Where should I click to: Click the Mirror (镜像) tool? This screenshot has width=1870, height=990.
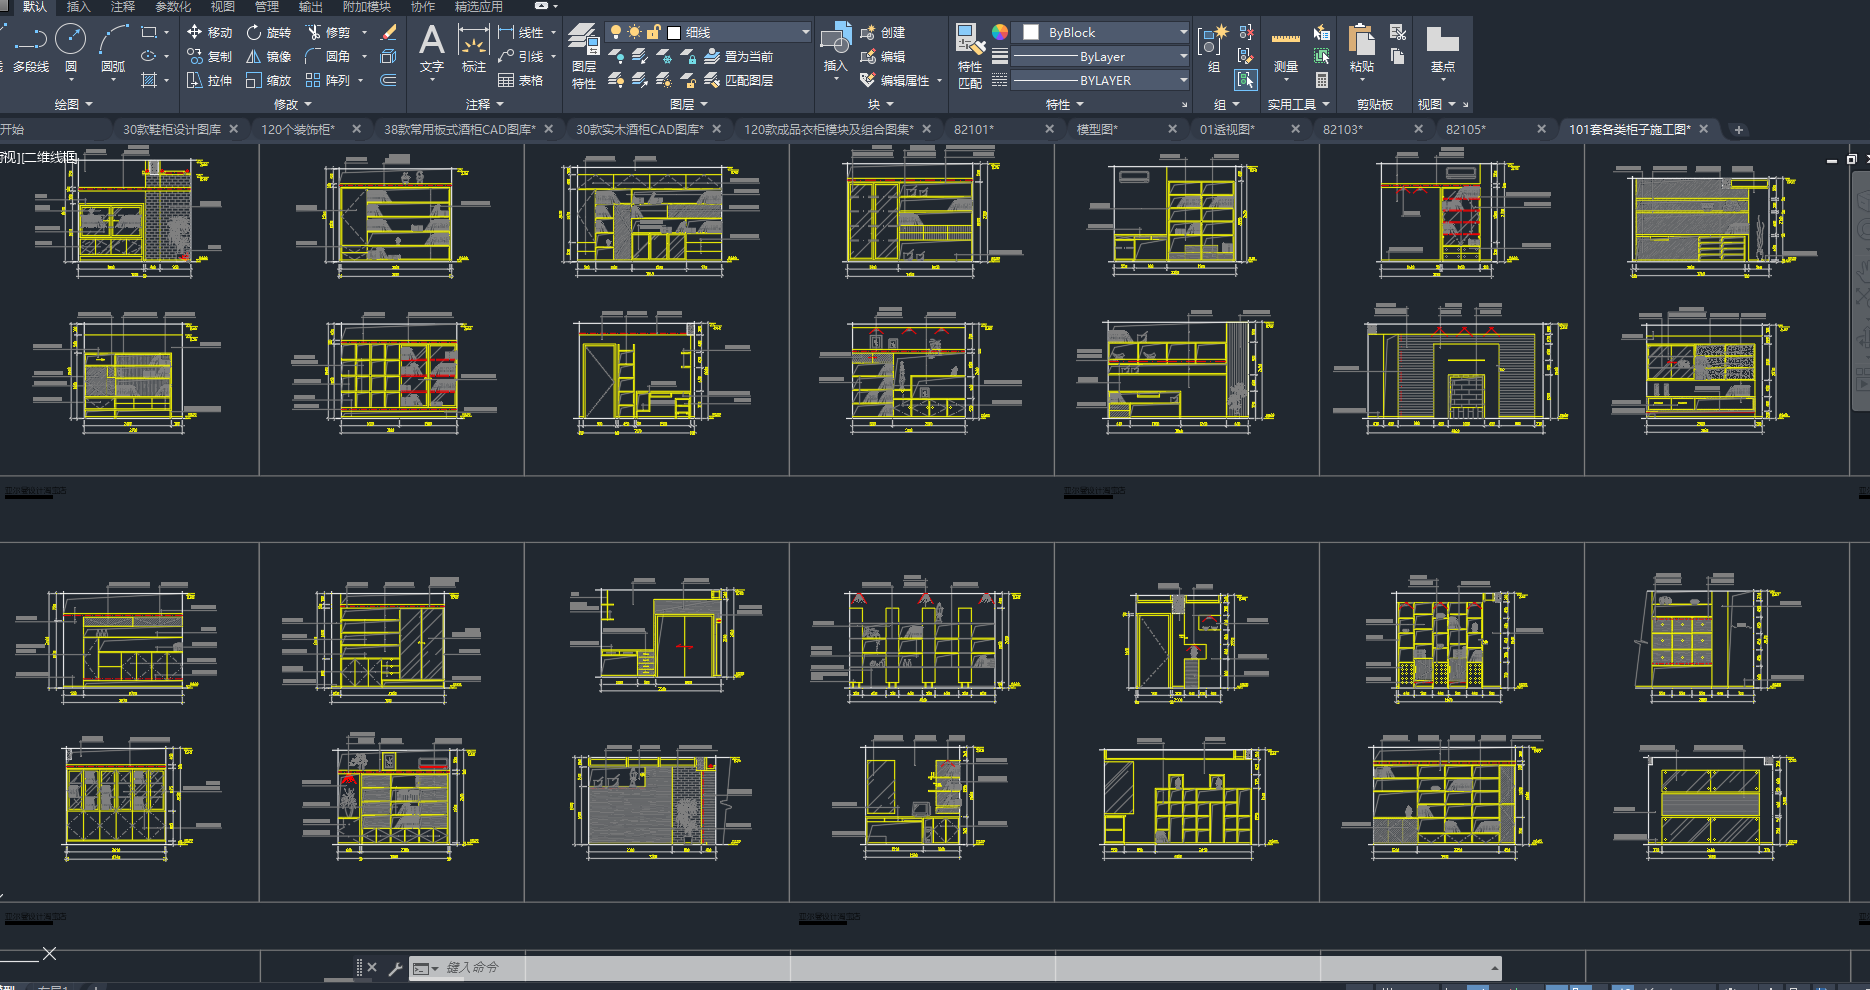click(268, 57)
